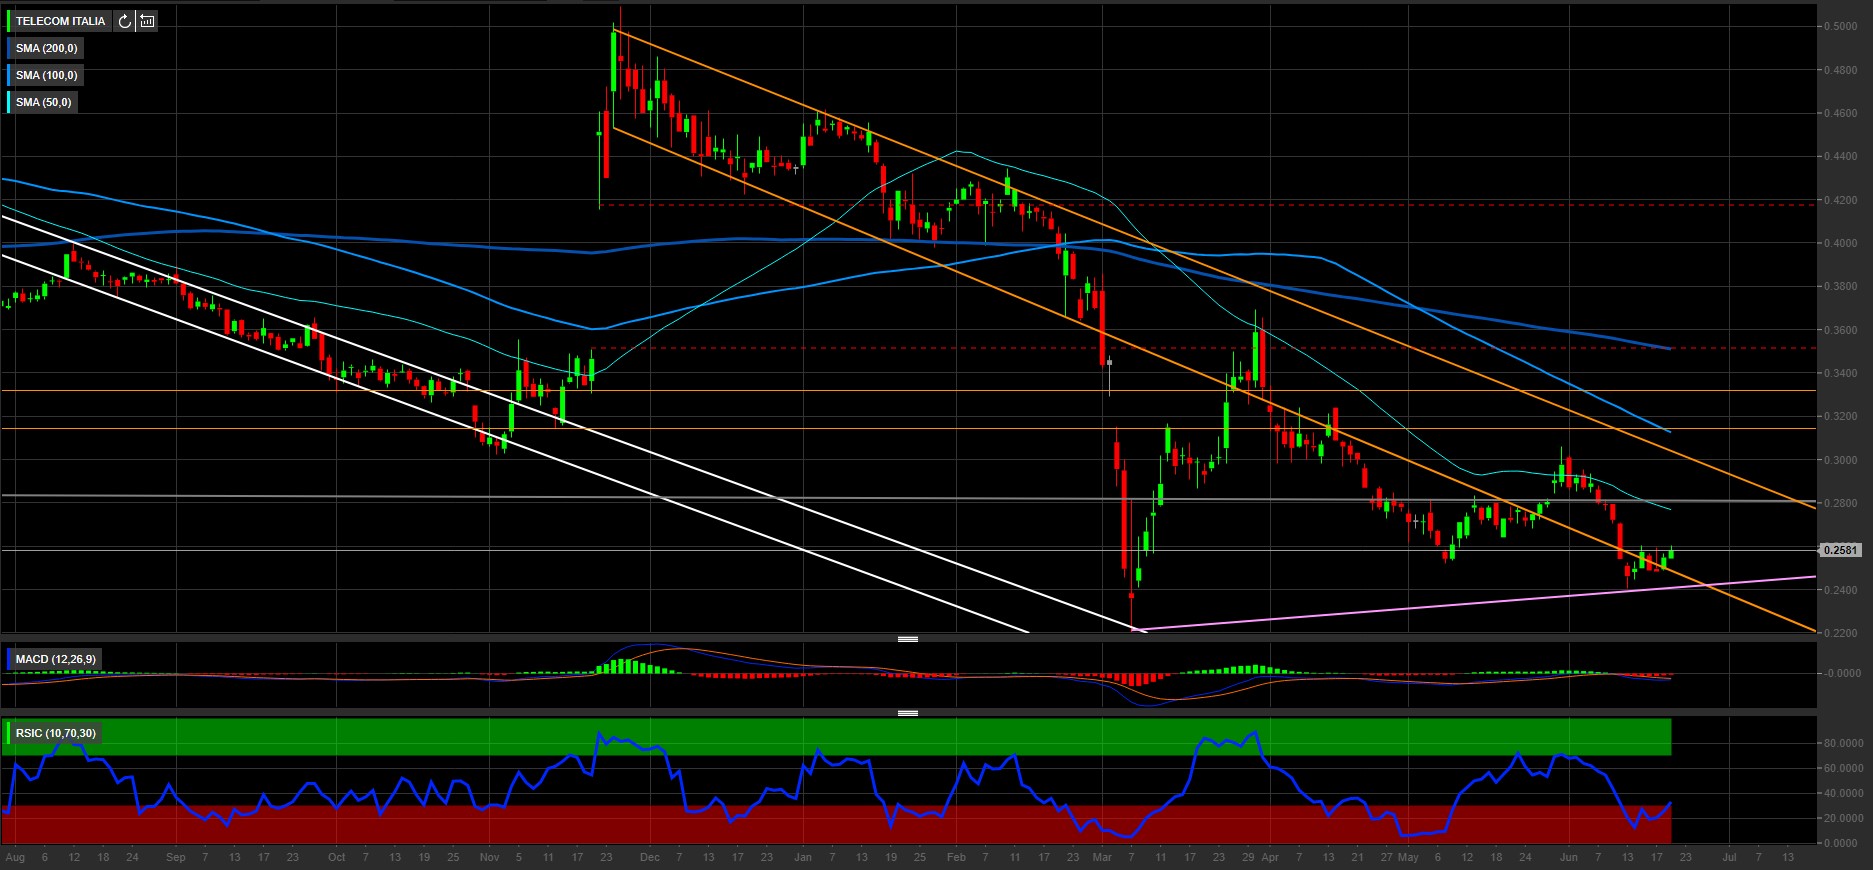The image size is (1873, 870).
Task: Click the resize handle above the MACD panel
Action: 908,639
